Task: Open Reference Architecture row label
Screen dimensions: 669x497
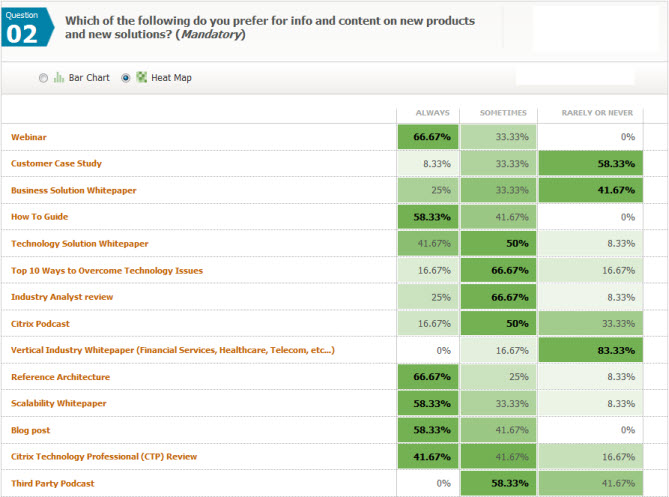Action: pos(60,377)
